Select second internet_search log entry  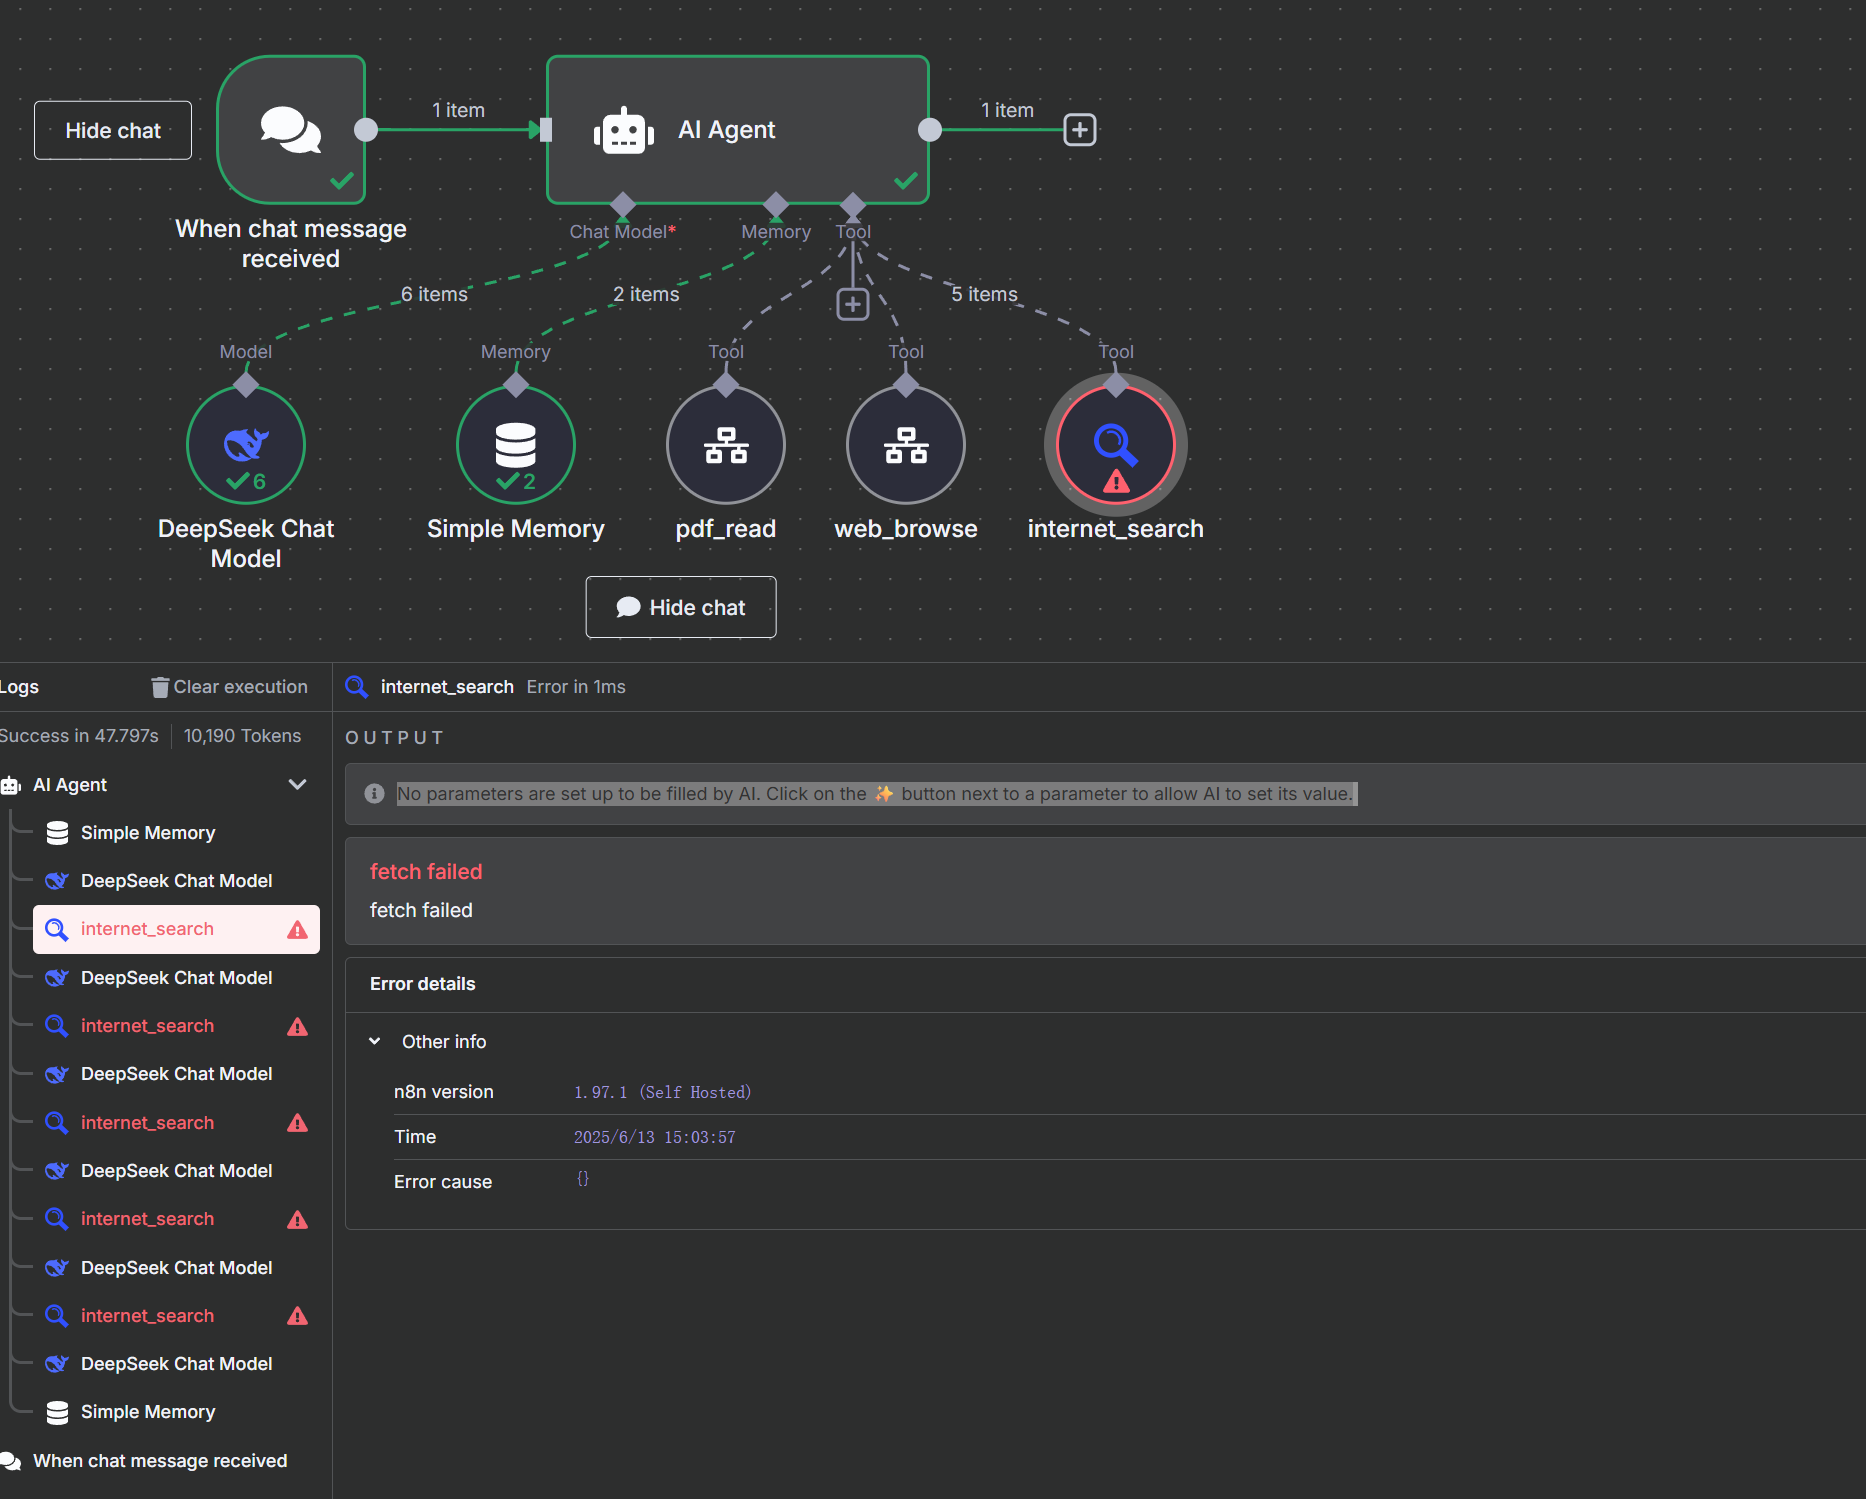point(176,1026)
